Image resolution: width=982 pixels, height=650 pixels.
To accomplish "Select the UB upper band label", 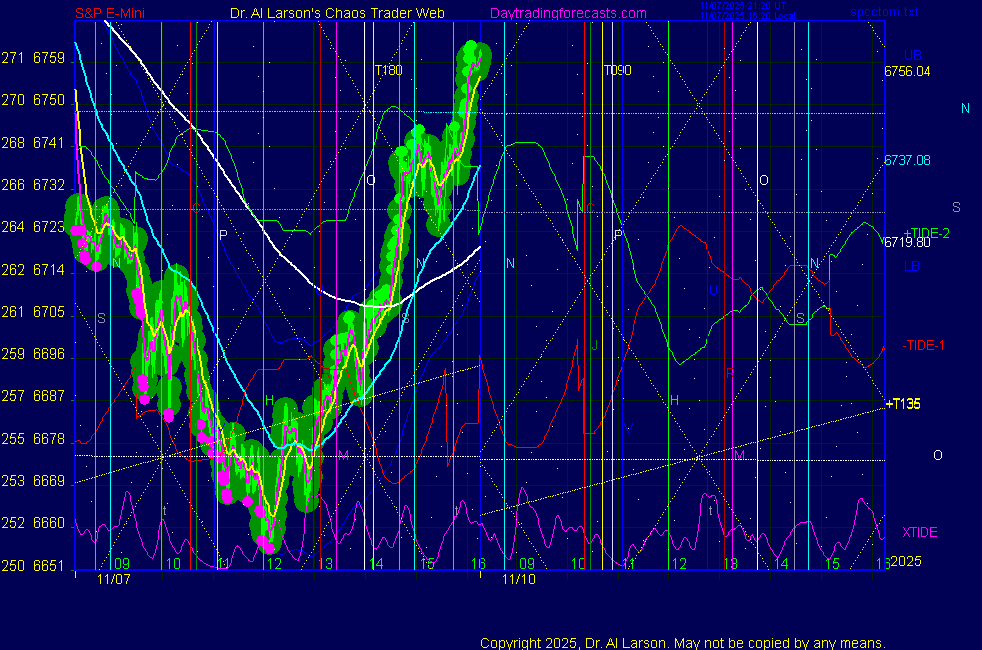I will pos(912,54).
